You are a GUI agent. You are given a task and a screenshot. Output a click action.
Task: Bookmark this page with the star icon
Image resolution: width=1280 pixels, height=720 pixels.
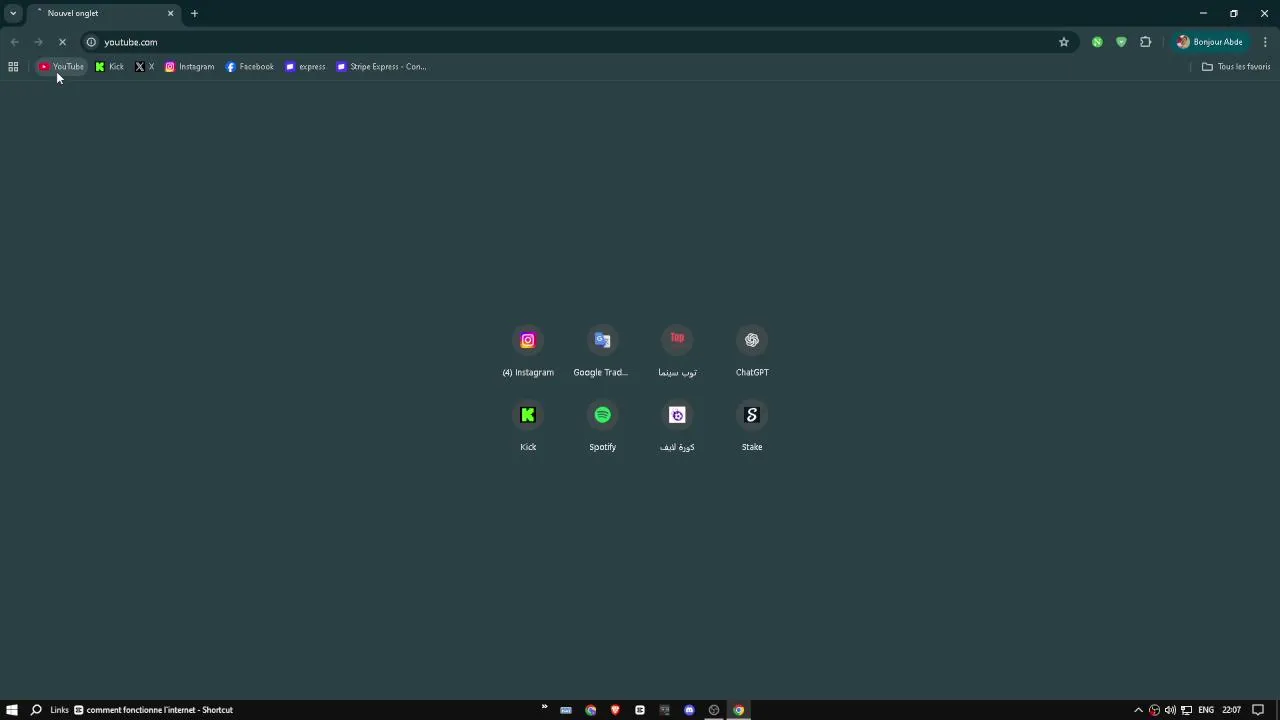coord(1064,42)
